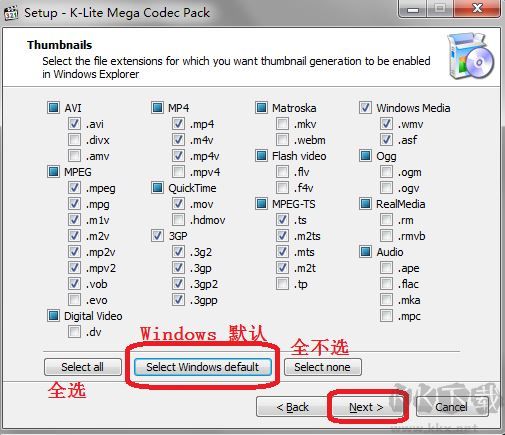Enable the .tp extension
Image resolution: width=505 pixels, height=435 pixels.
click(282, 284)
